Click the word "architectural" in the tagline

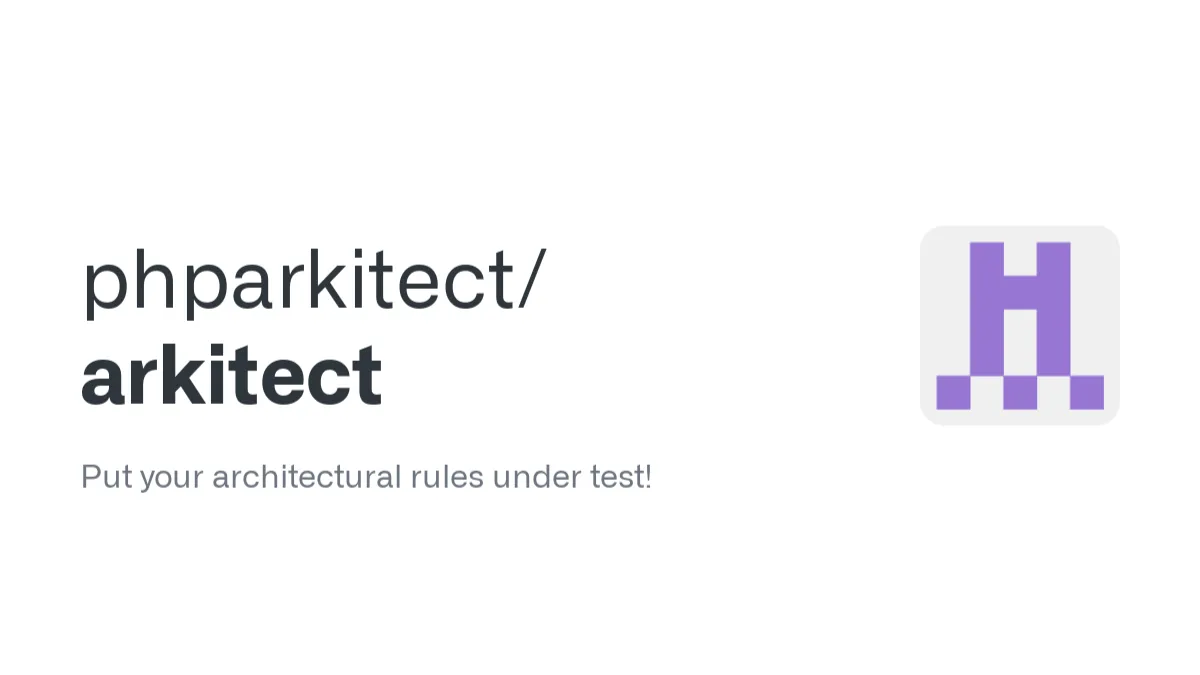point(306,477)
